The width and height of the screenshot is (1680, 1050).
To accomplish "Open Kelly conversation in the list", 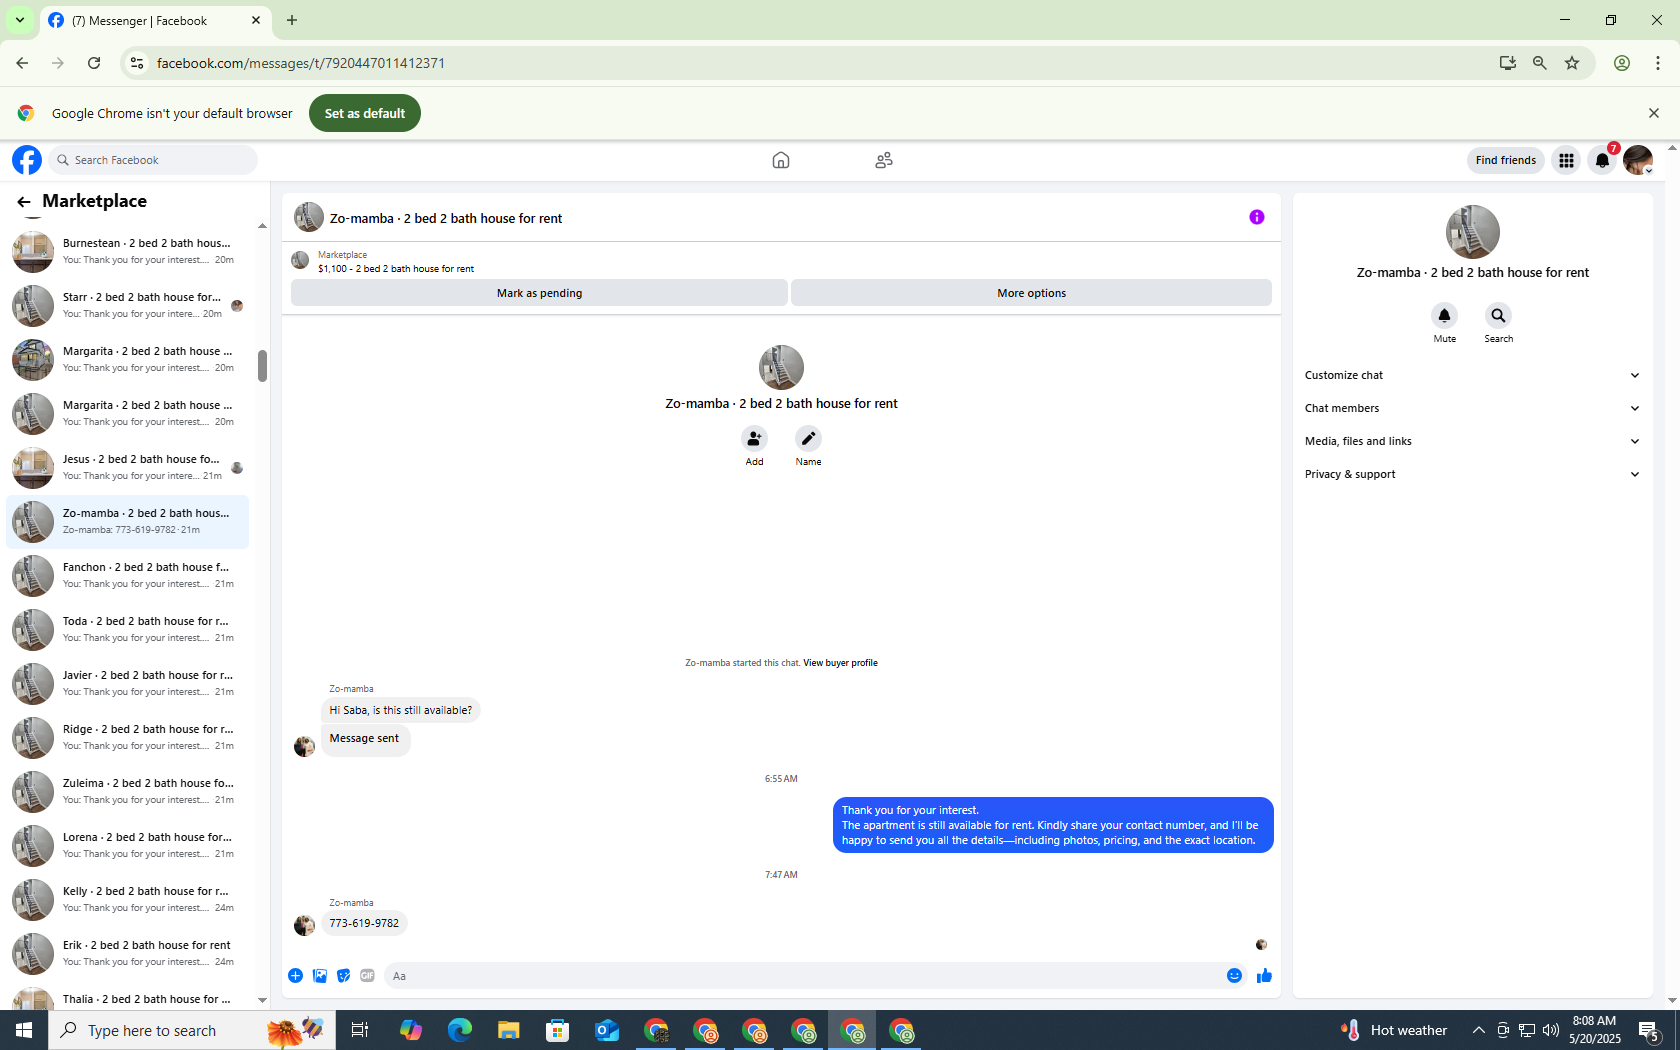I will coord(128,899).
